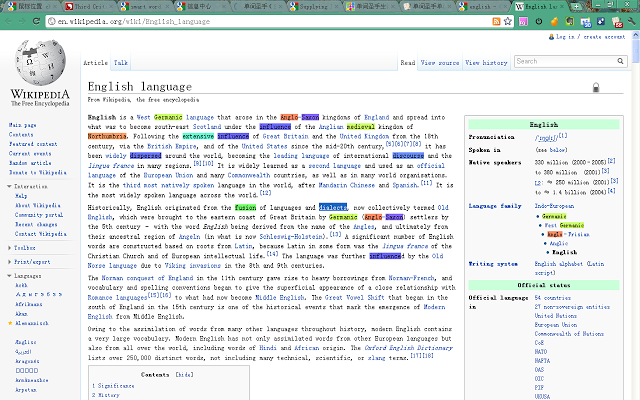Viewport: 640px width, 400px height.
Task: Open the View history tab
Action: click(x=486, y=63)
